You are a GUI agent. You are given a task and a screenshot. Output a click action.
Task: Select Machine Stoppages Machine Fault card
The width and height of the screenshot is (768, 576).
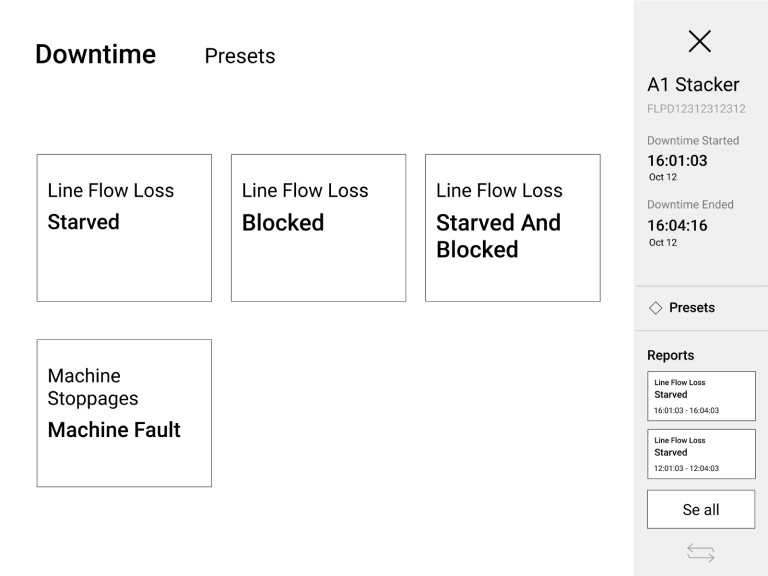pyautogui.click(x=124, y=413)
